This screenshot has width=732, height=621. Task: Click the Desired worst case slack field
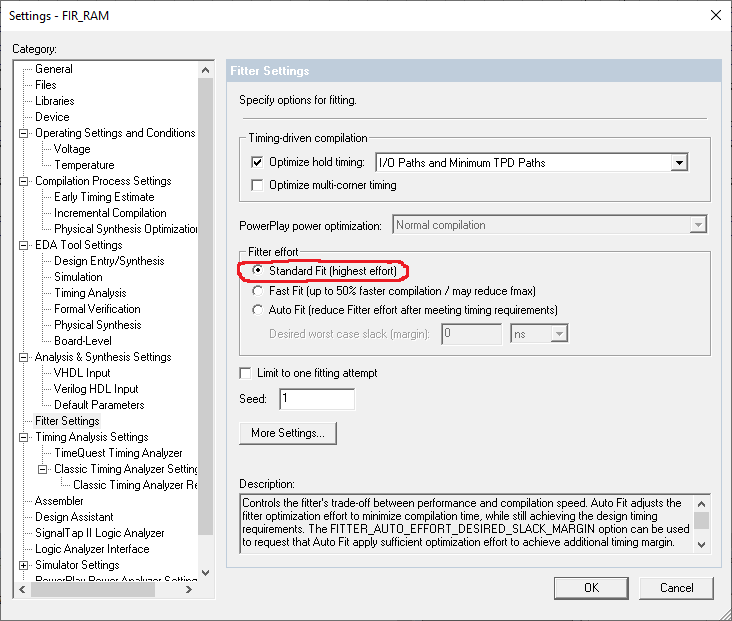pos(472,334)
